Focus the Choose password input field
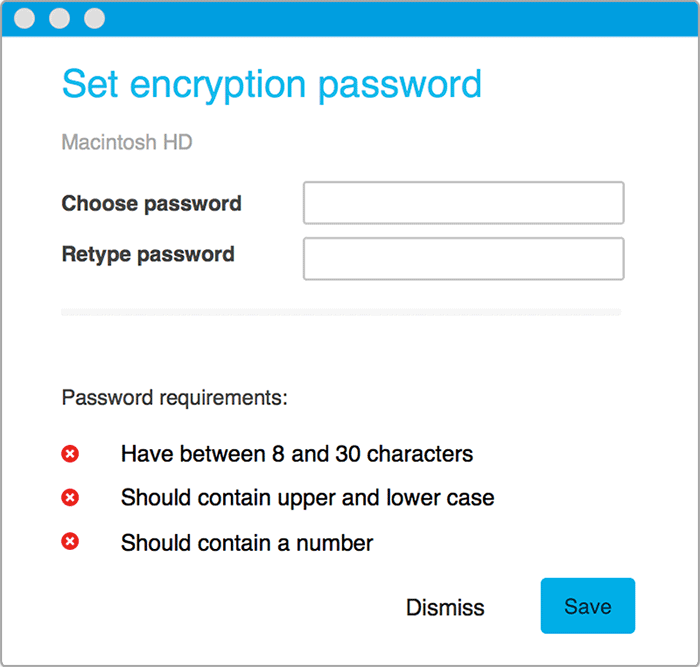This screenshot has height=667, width=700. [463, 203]
